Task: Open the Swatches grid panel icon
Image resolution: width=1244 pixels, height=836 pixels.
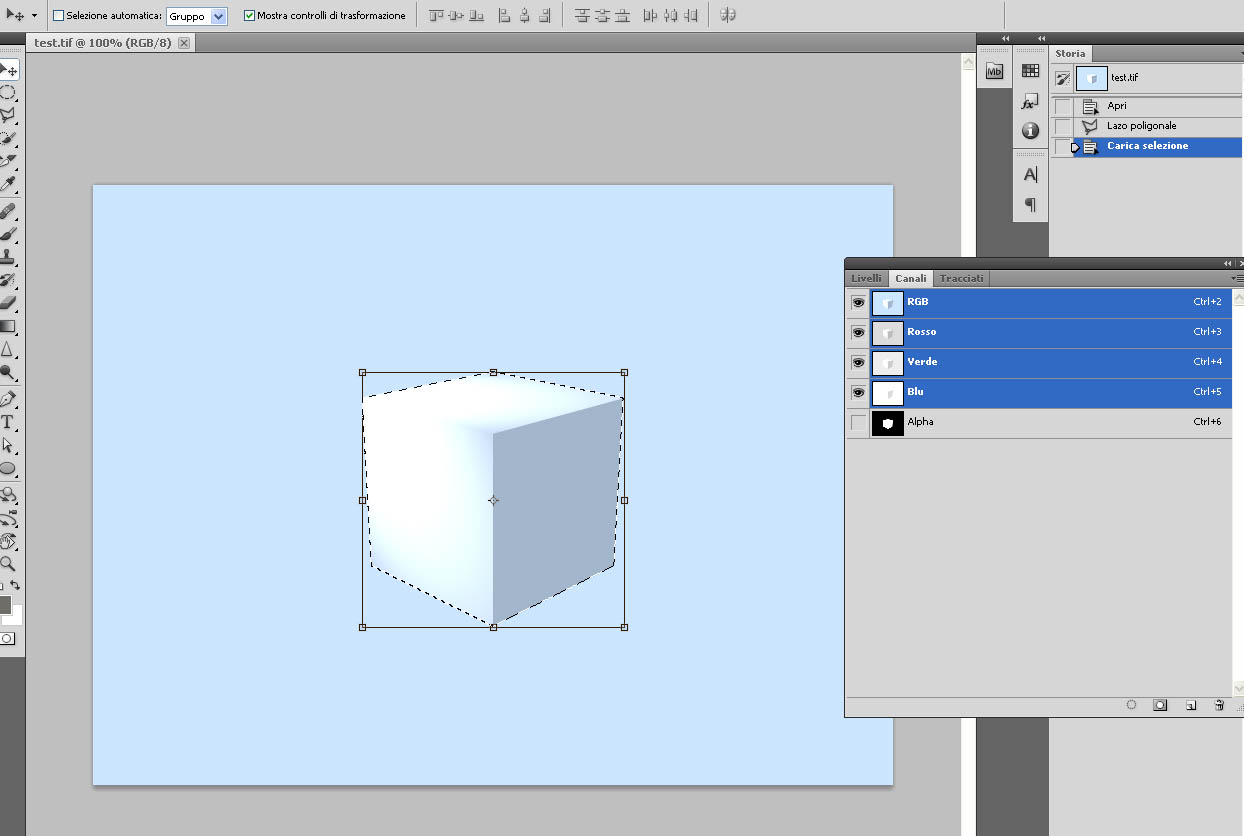Action: [x=1030, y=71]
